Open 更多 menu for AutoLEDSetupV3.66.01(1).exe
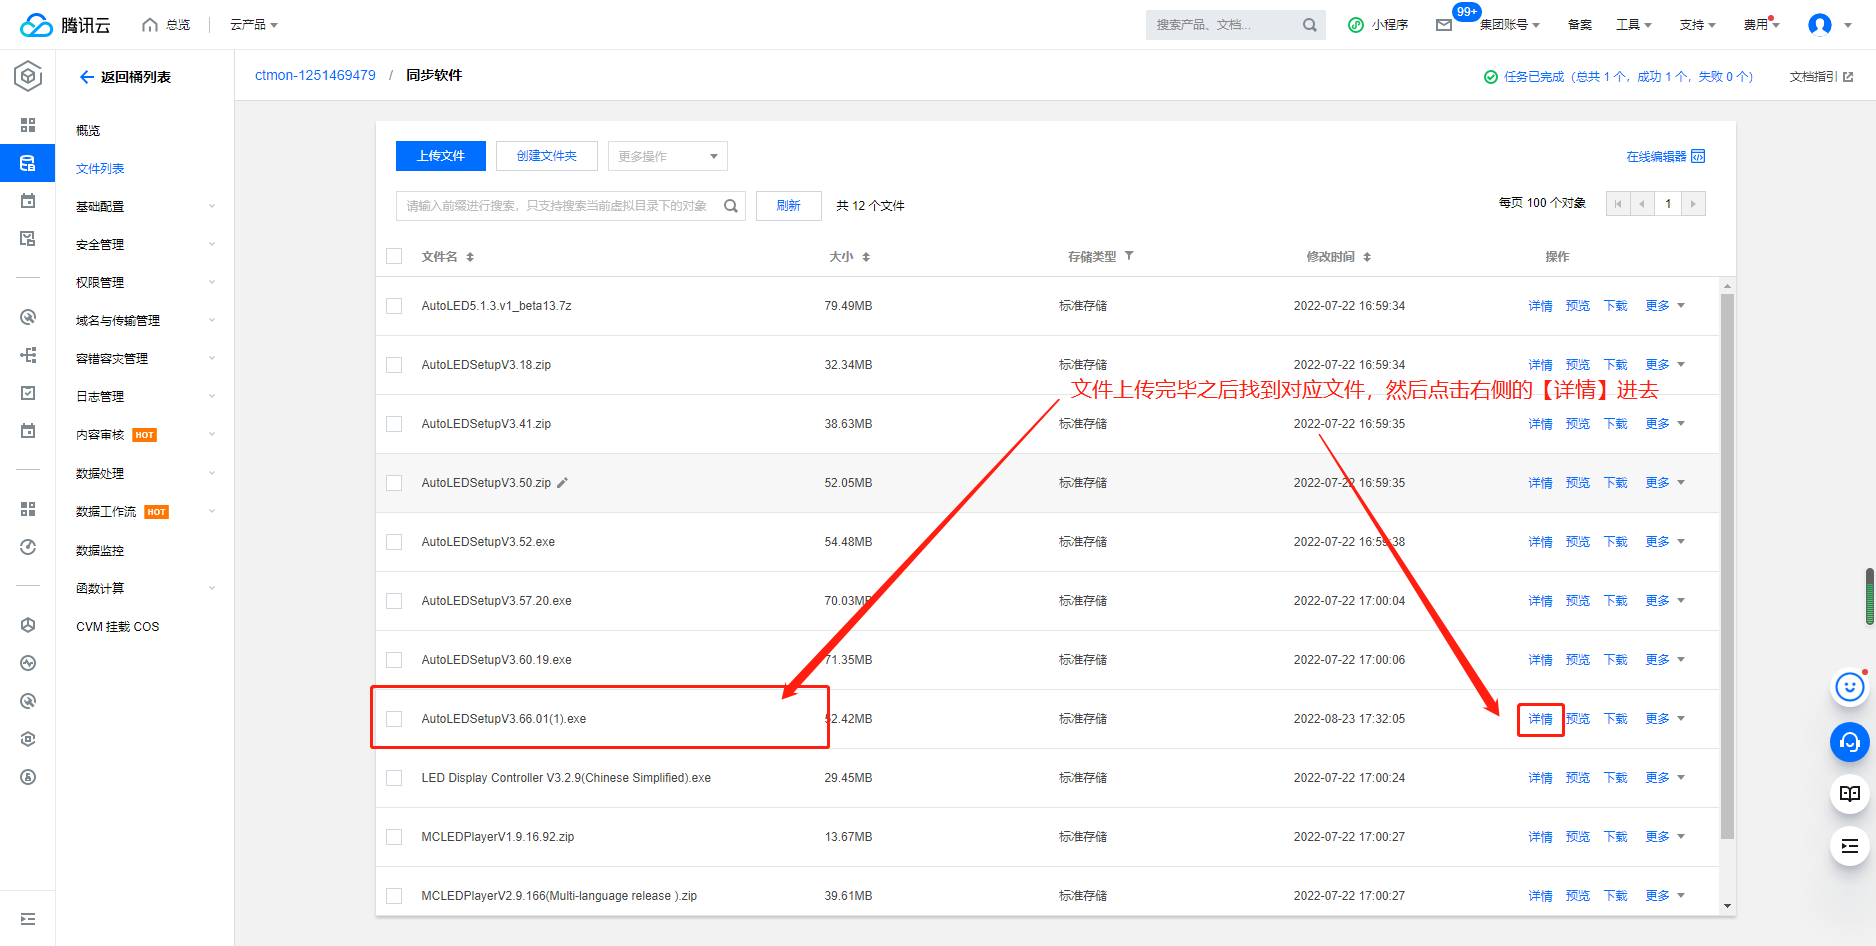The height and width of the screenshot is (946, 1876). click(1665, 719)
